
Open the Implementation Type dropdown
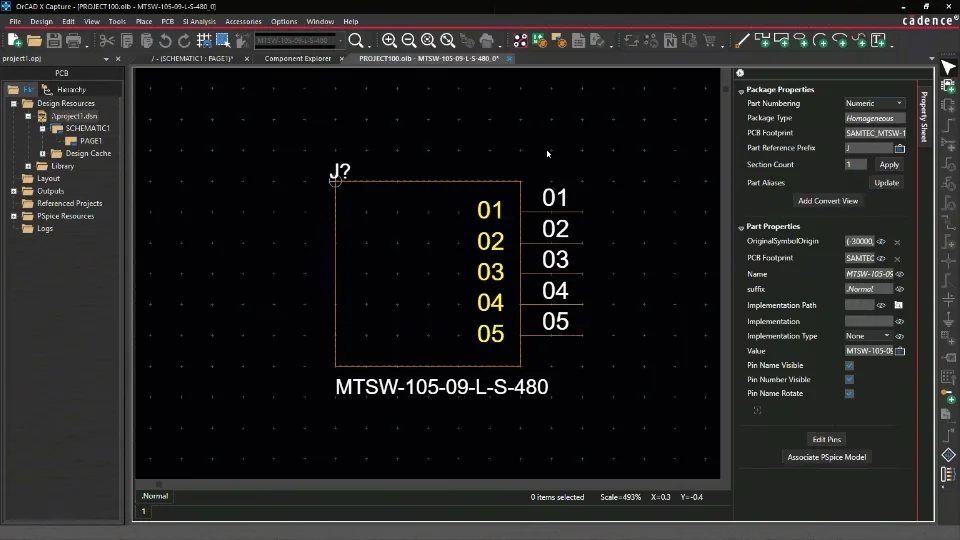pos(868,336)
